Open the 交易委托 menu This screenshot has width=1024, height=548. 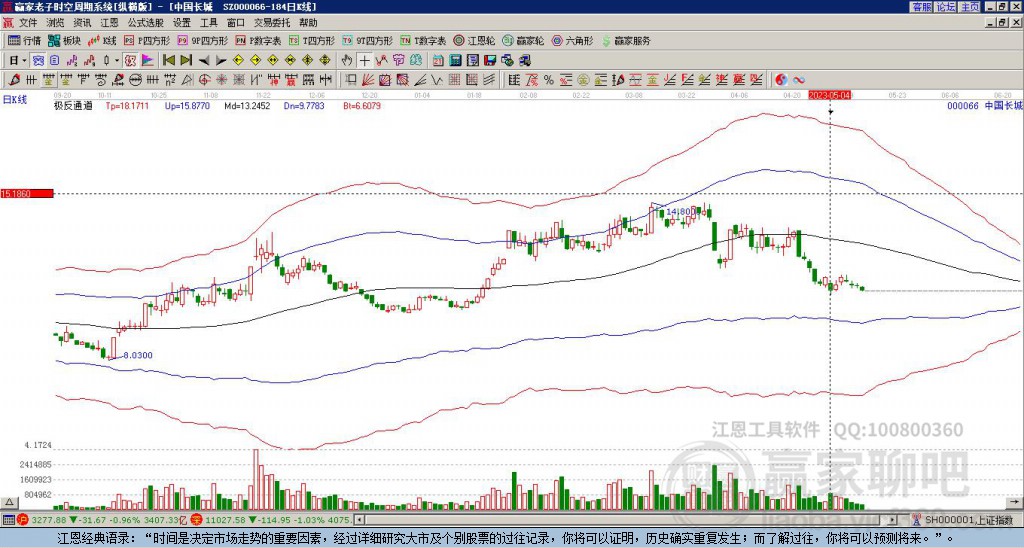pos(272,23)
